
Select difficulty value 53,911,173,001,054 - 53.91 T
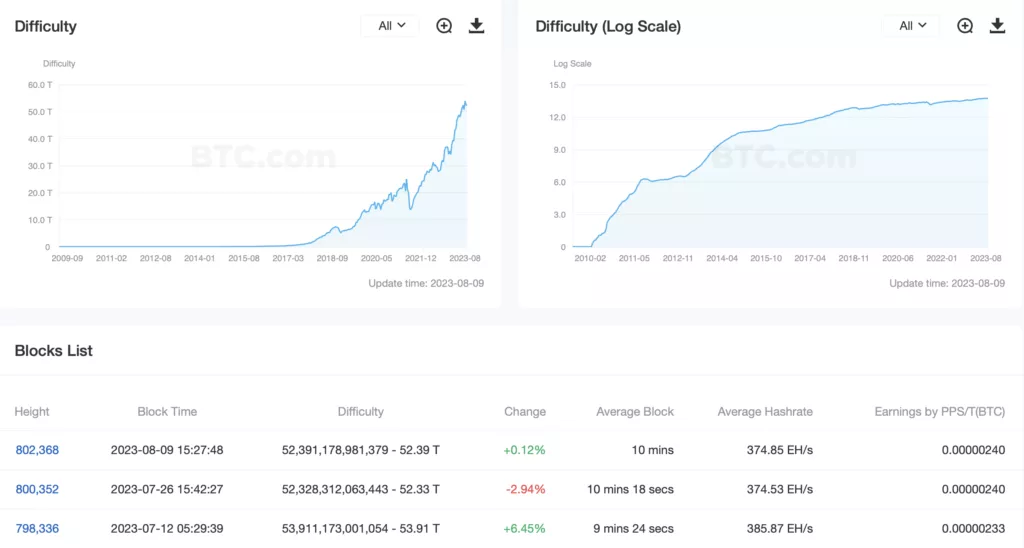click(360, 528)
